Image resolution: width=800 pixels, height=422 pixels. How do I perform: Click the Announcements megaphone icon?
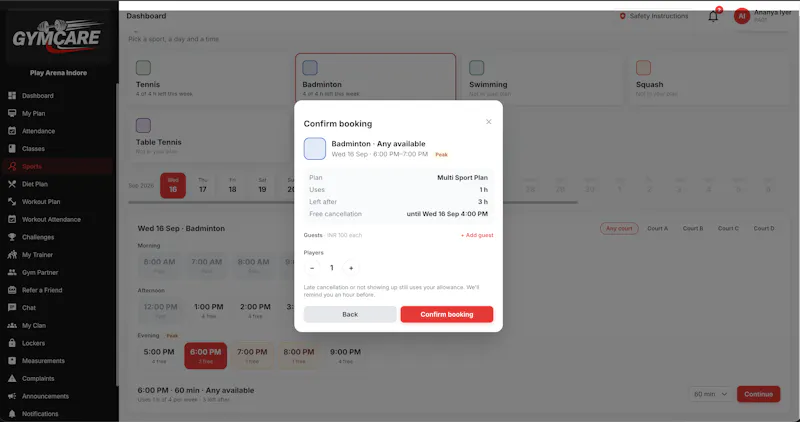pos(12,396)
